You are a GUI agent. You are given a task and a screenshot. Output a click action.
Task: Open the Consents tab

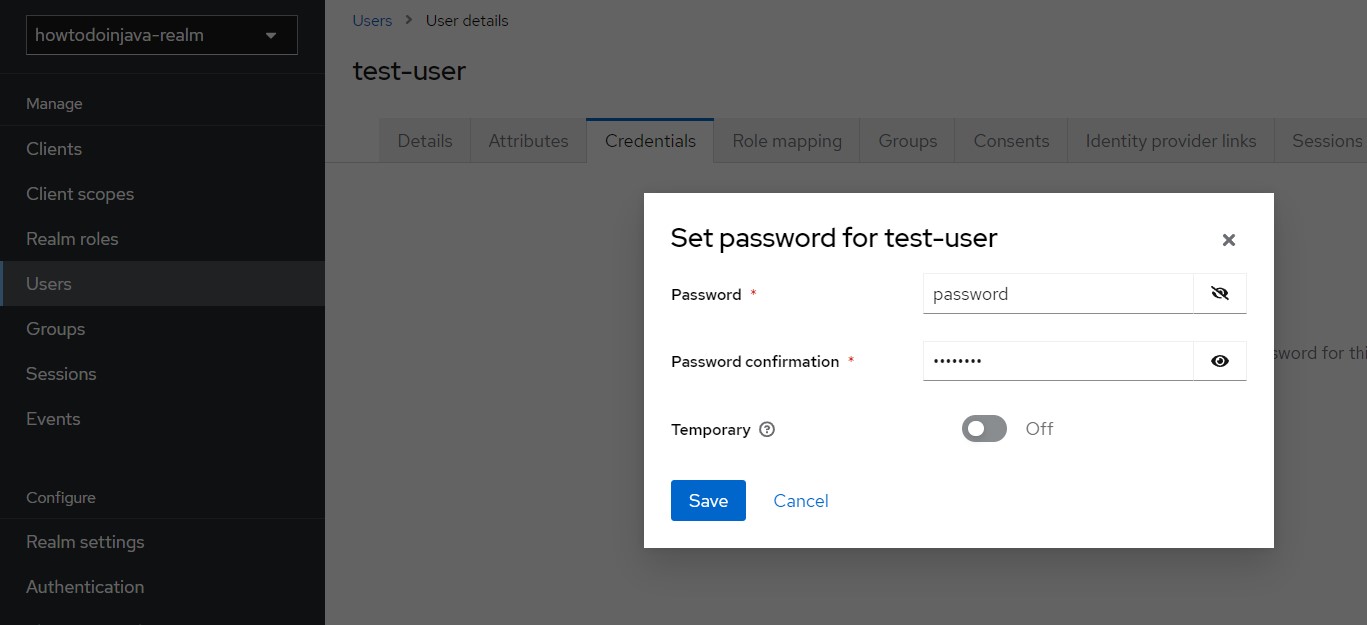pyautogui.click(x=1010, y=140)
